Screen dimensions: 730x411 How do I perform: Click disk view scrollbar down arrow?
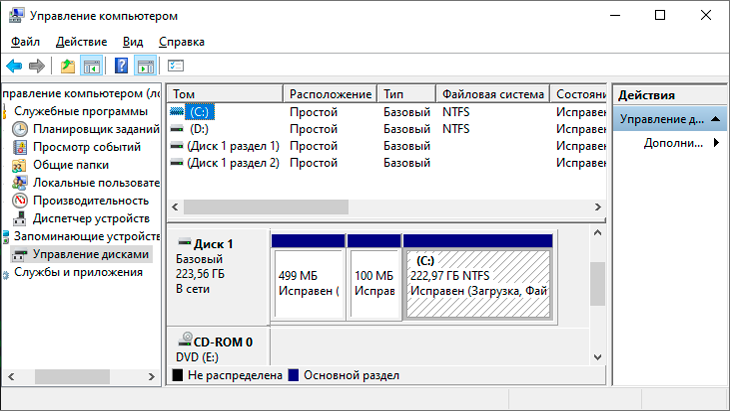(598, 357)
